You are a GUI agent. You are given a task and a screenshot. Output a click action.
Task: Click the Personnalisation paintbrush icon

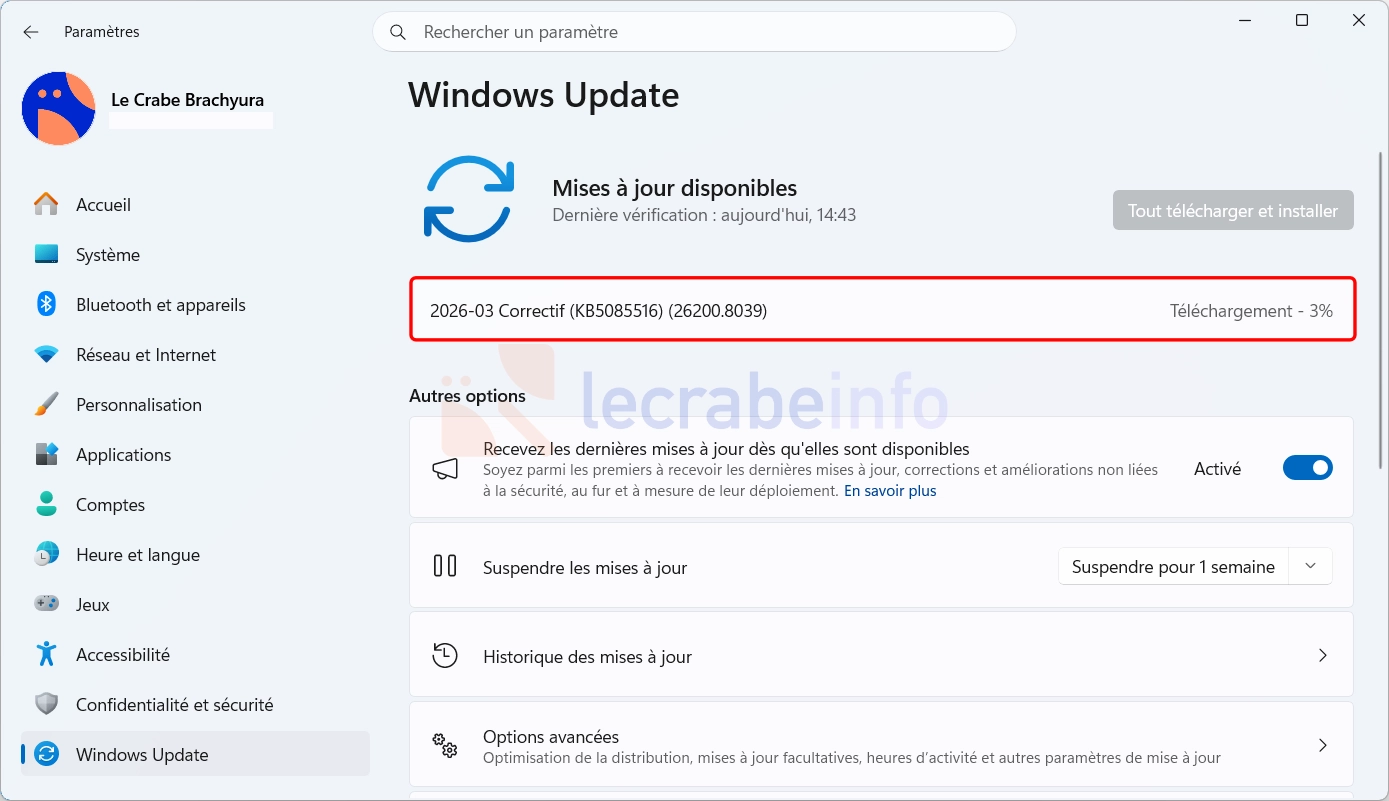click(46, 405)
